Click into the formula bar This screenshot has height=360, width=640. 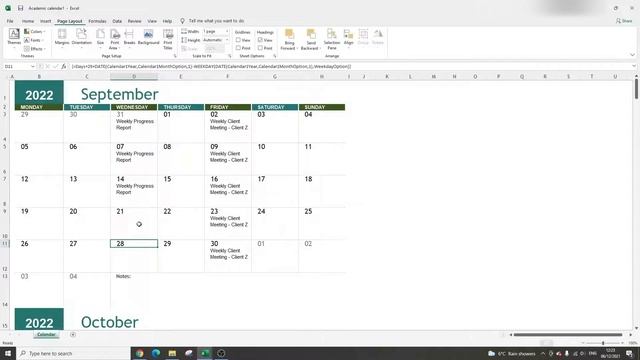point(350,66)
